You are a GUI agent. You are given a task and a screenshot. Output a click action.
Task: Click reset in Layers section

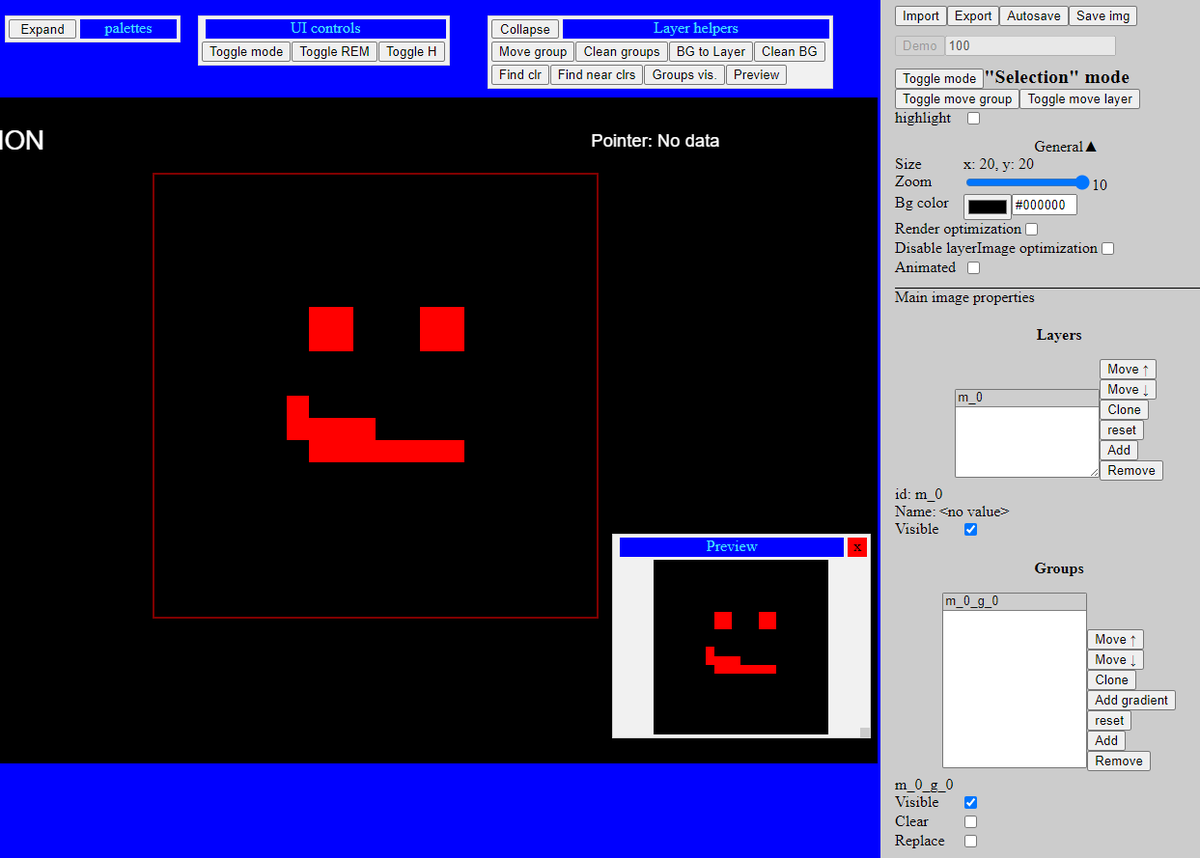1121,430
